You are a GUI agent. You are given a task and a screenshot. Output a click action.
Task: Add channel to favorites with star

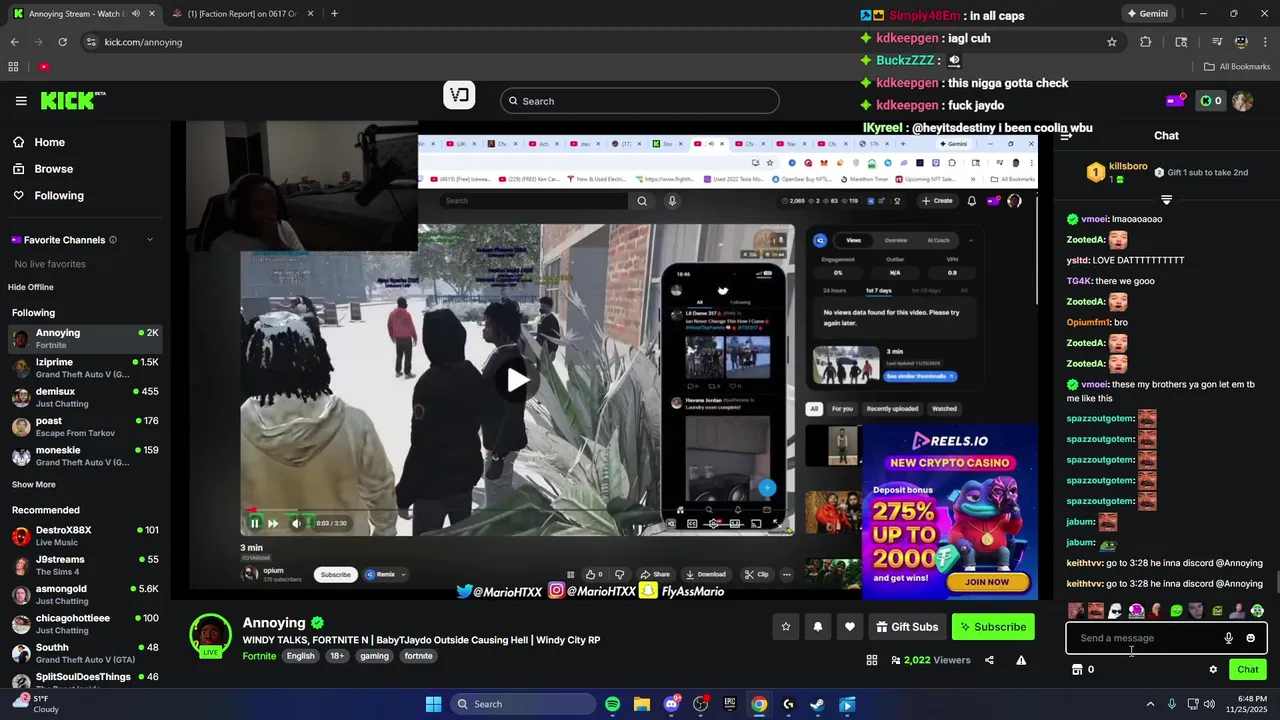point(786,627)
